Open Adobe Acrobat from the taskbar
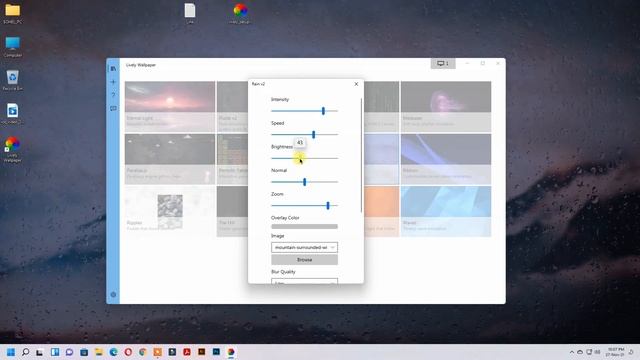640x360 pixels. click(187, 352)
